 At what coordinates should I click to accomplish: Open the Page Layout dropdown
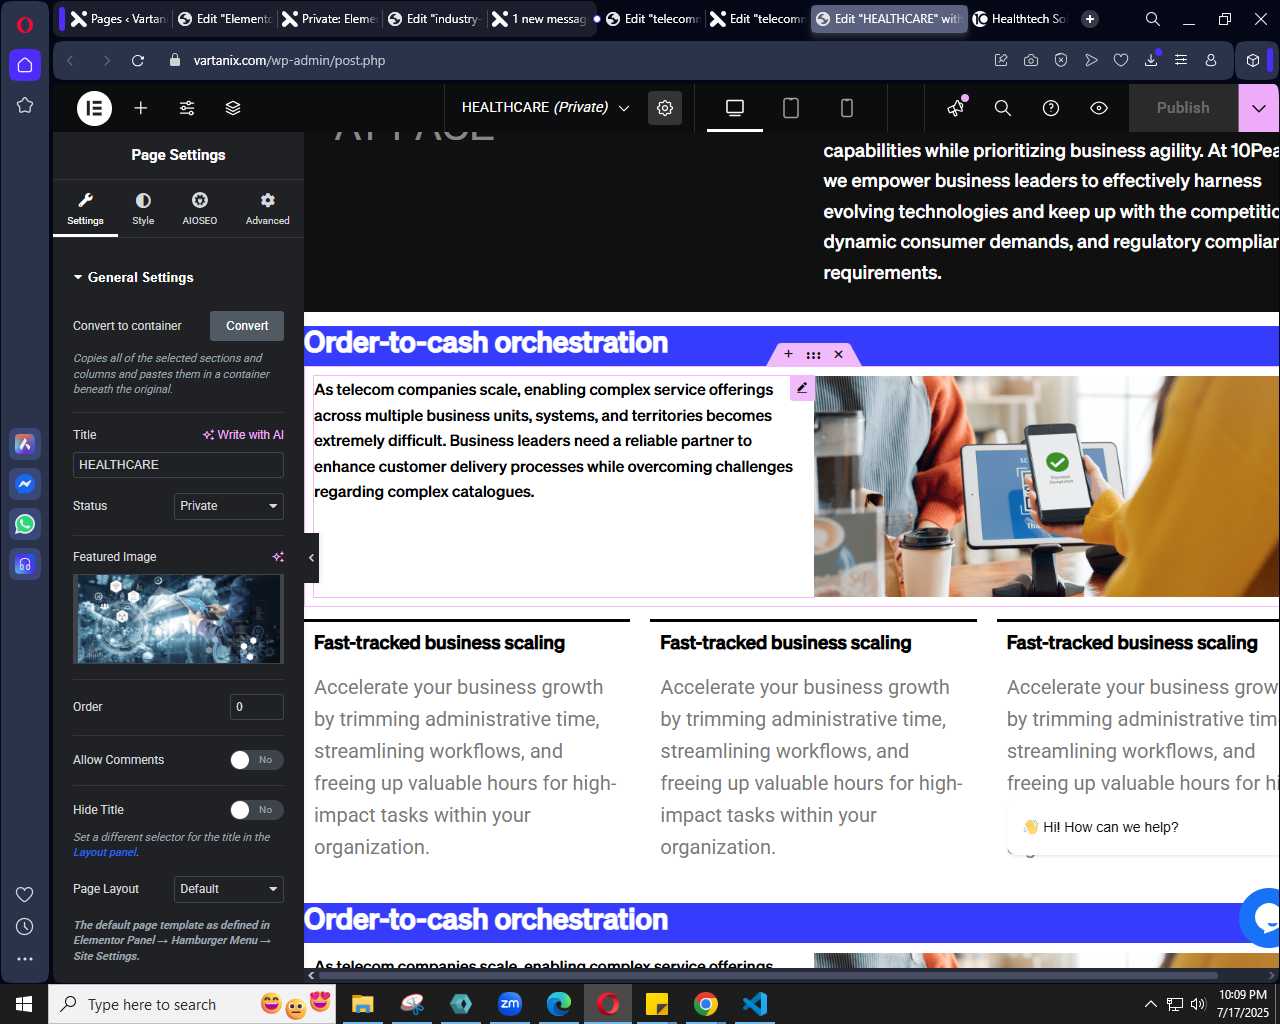click(229, 889)
